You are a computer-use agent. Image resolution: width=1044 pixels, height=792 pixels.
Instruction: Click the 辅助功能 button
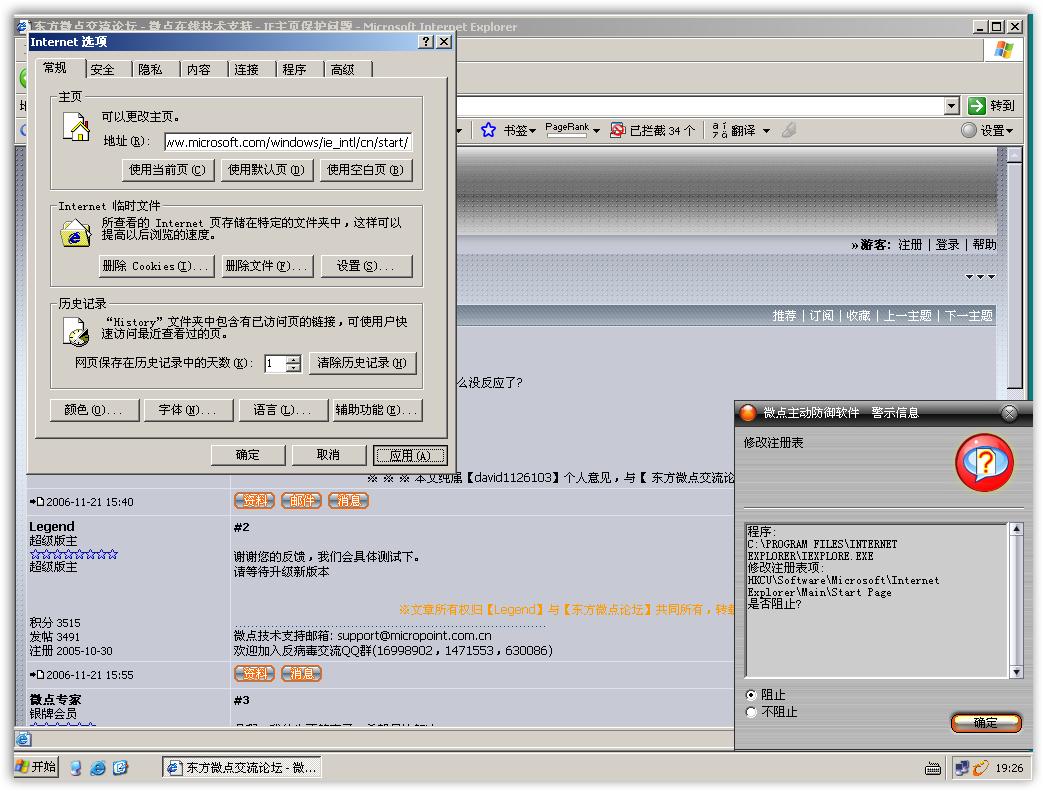[378, 410]
